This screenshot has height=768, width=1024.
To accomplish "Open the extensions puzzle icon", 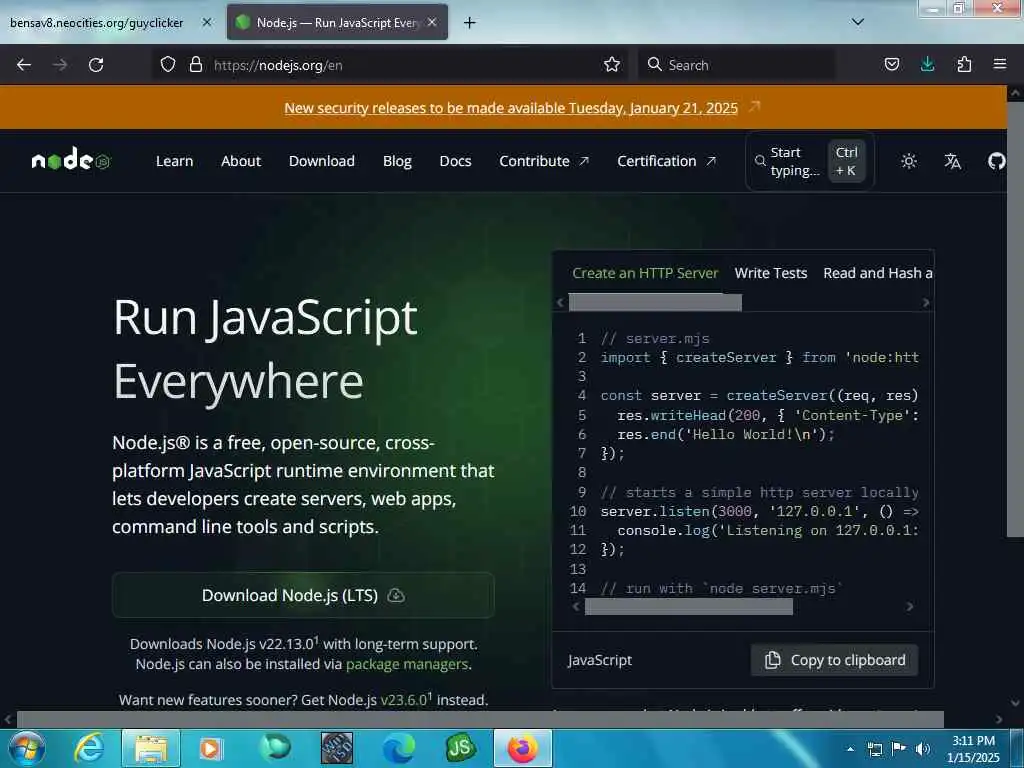I will 964,65.
